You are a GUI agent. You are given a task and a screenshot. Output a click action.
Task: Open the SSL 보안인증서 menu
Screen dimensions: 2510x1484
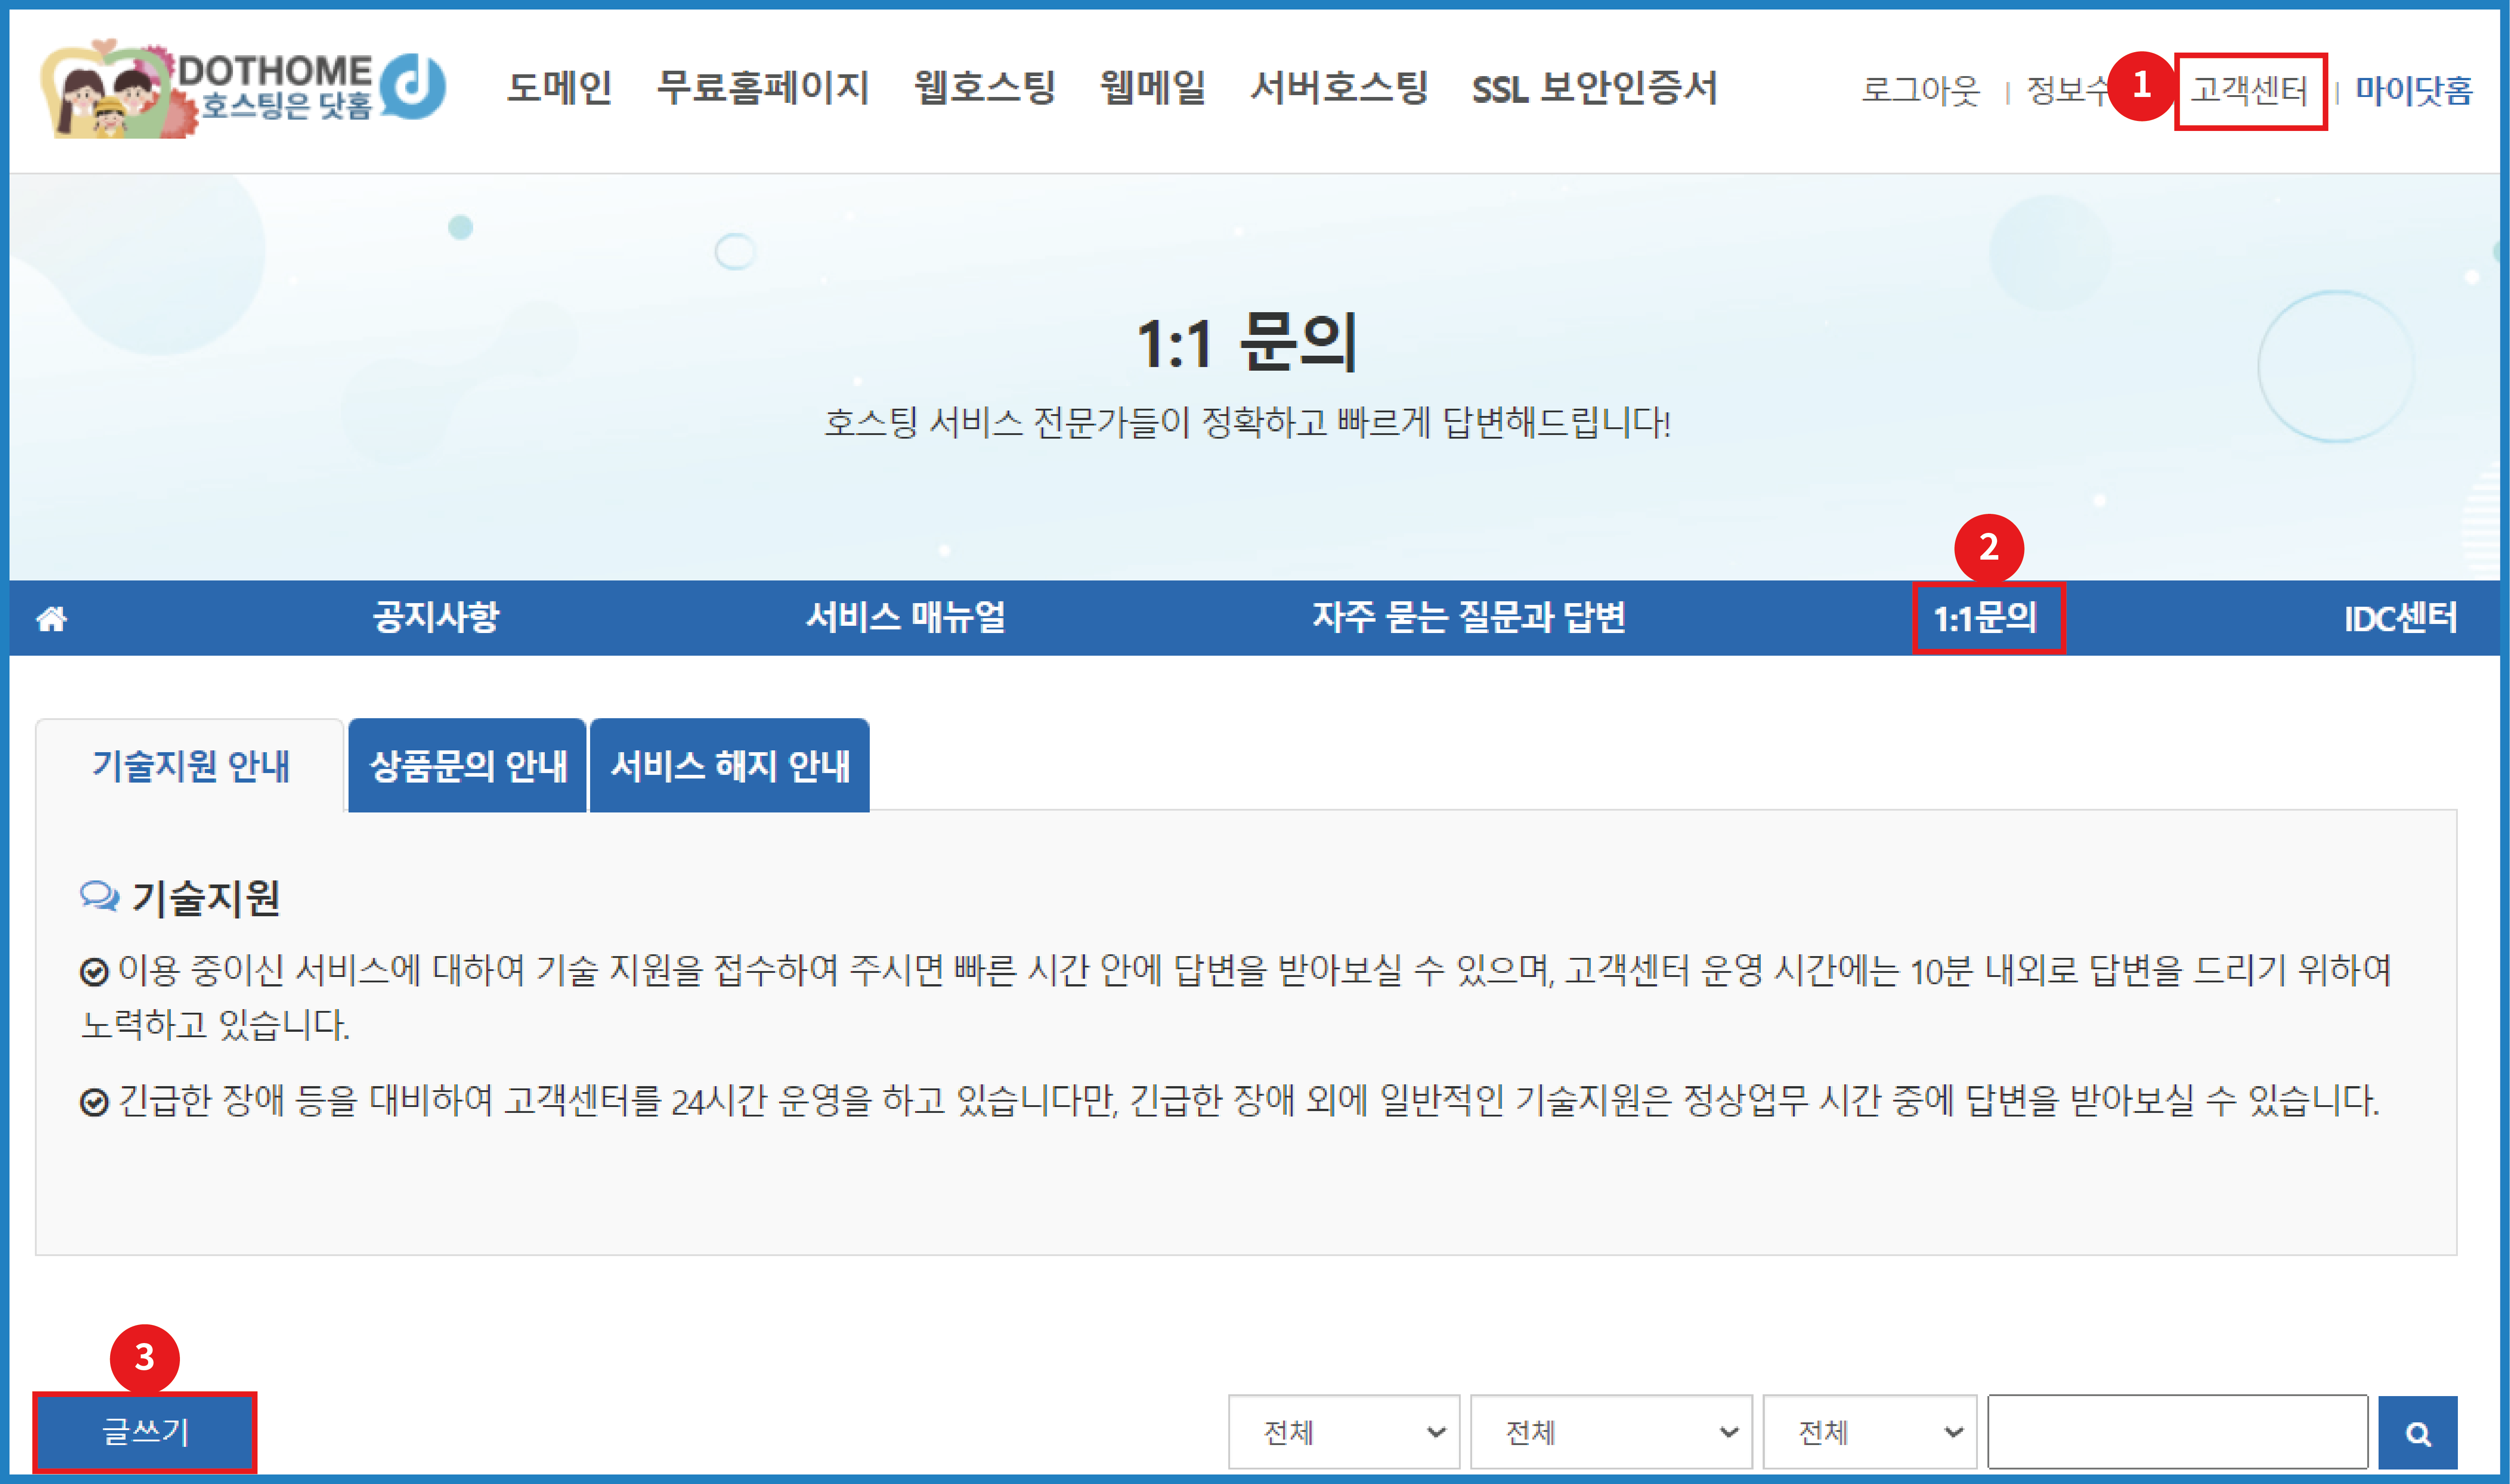[1594, 88]
